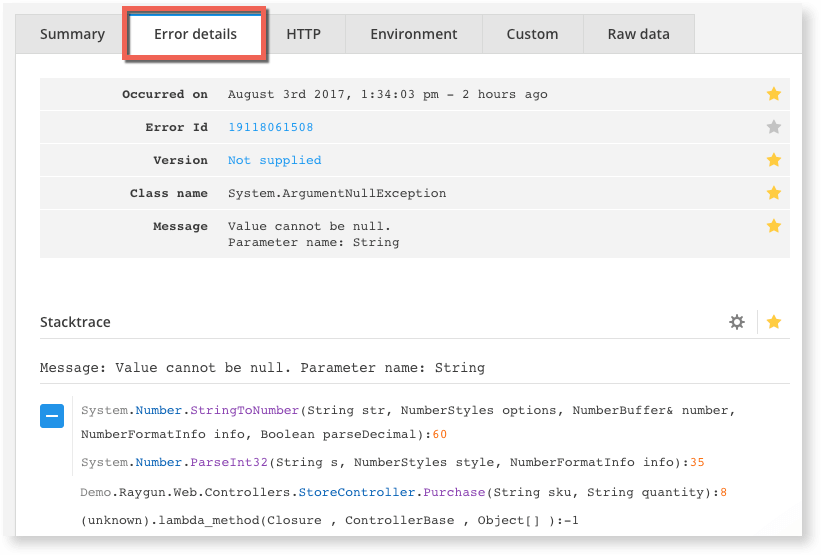Click line number 60 in stacktrace
This screenshot has height=555, width=821.
point(440,435)
